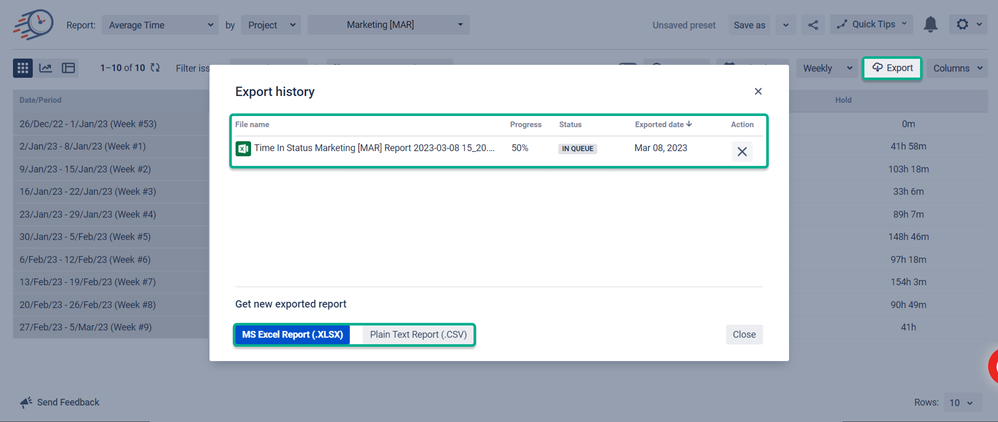Open the notifications bell
This screenshot has height=422, width=998.
(x=931, y=25)
